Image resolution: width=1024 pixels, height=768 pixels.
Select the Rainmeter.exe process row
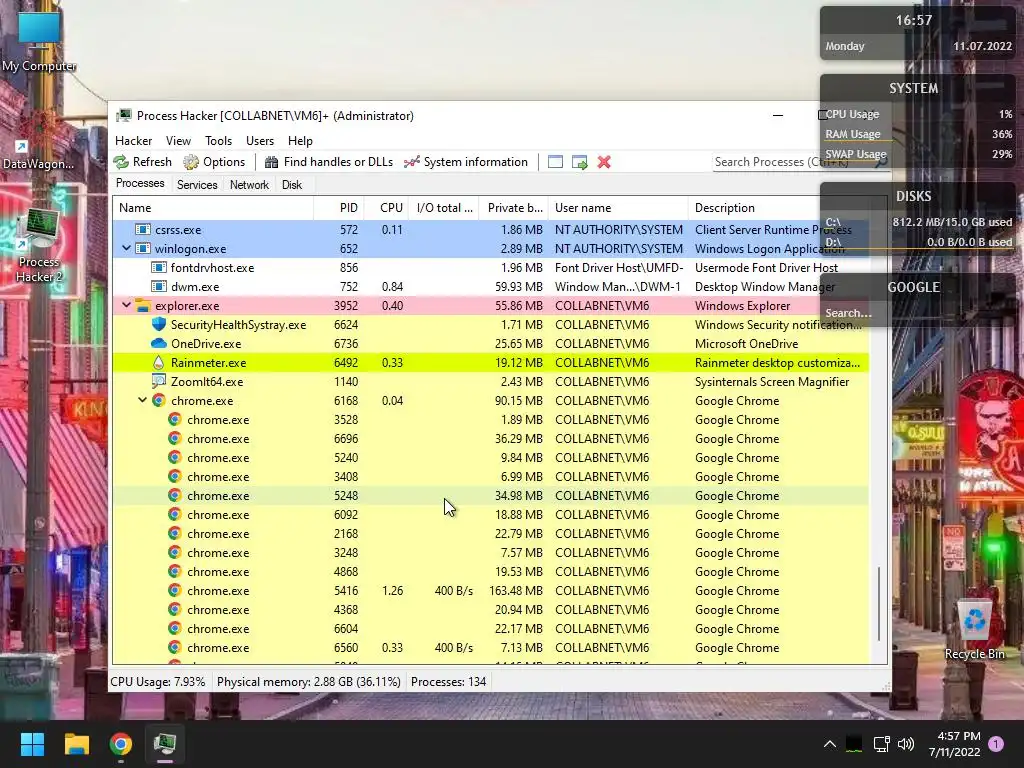coord(490,362)
